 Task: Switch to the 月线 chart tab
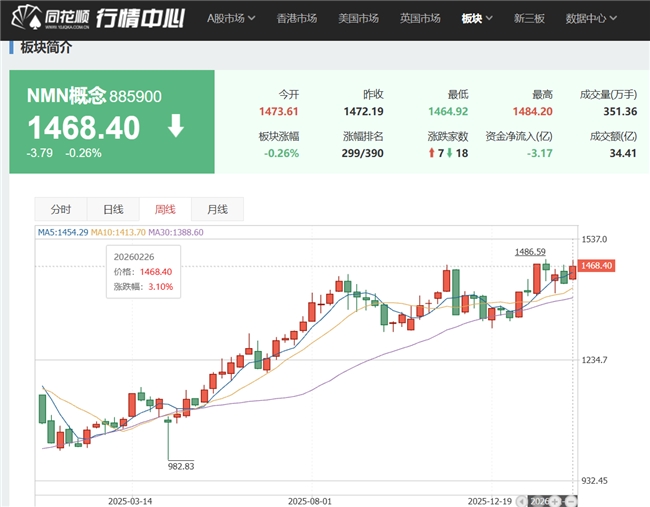[217, 209]
